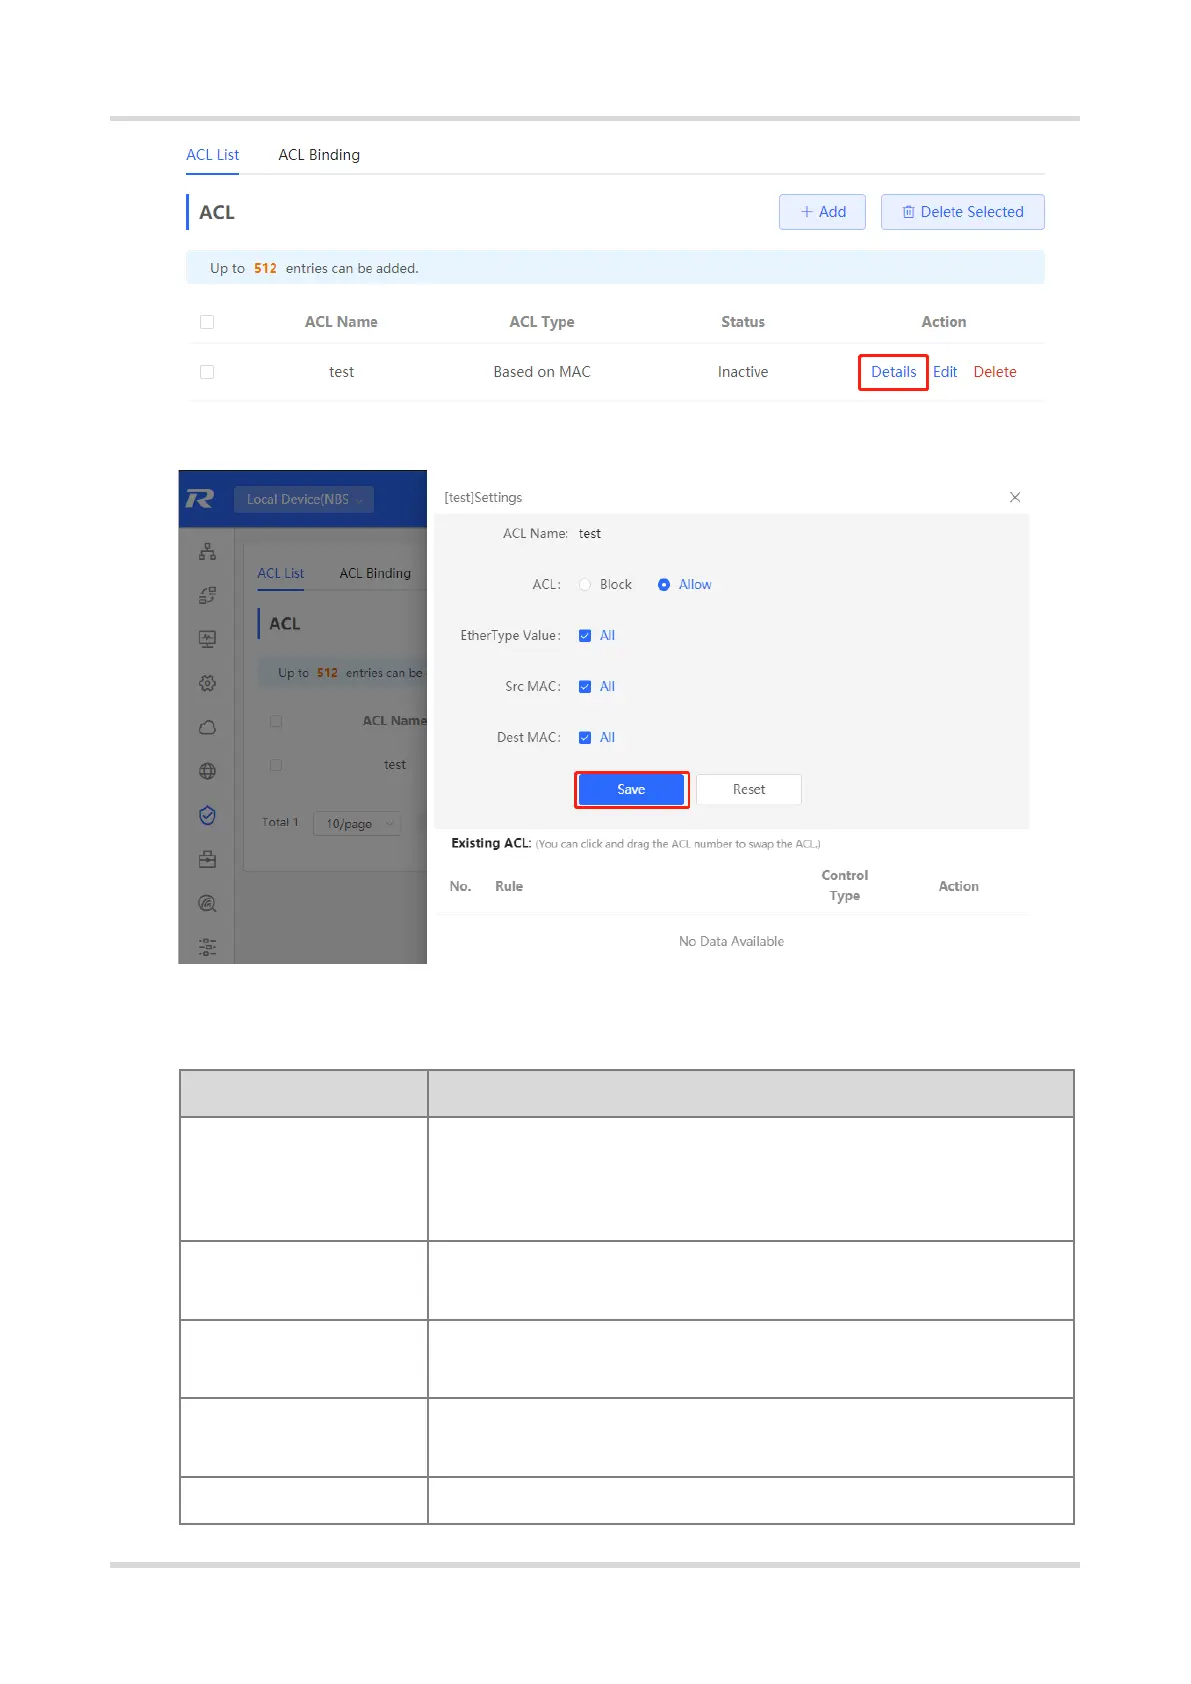Check the select-all checkbox in ACL header

[207, 322]
